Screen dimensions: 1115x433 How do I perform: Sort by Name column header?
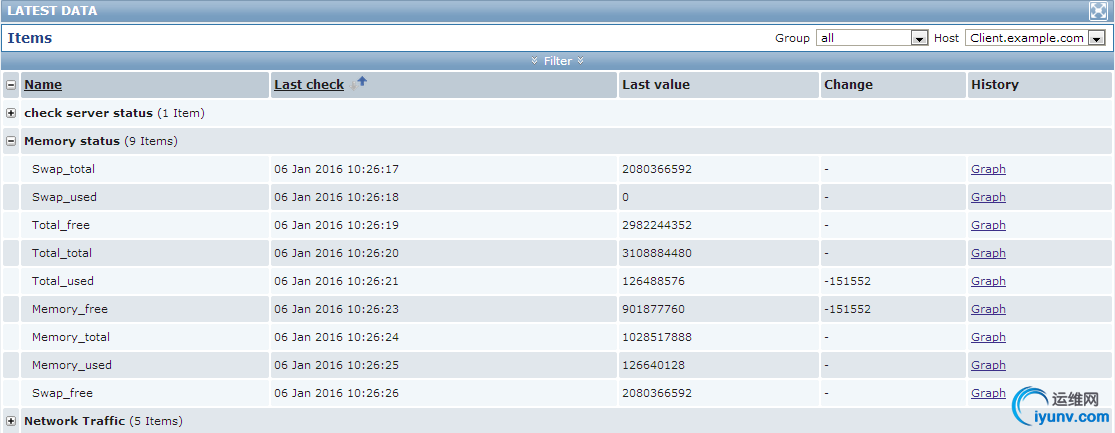(x=43, y=85)
